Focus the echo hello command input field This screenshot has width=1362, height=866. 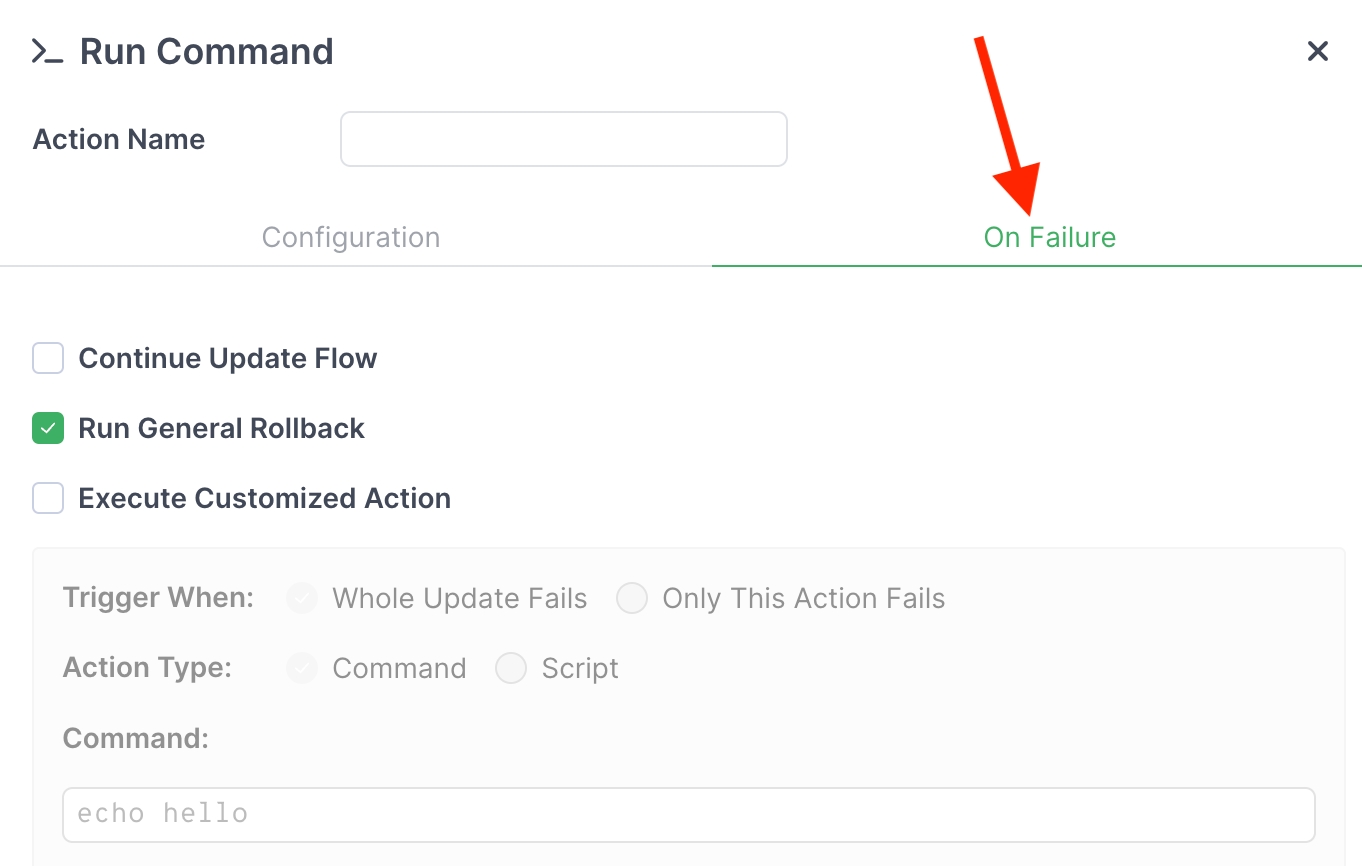(x=688, y=814)
